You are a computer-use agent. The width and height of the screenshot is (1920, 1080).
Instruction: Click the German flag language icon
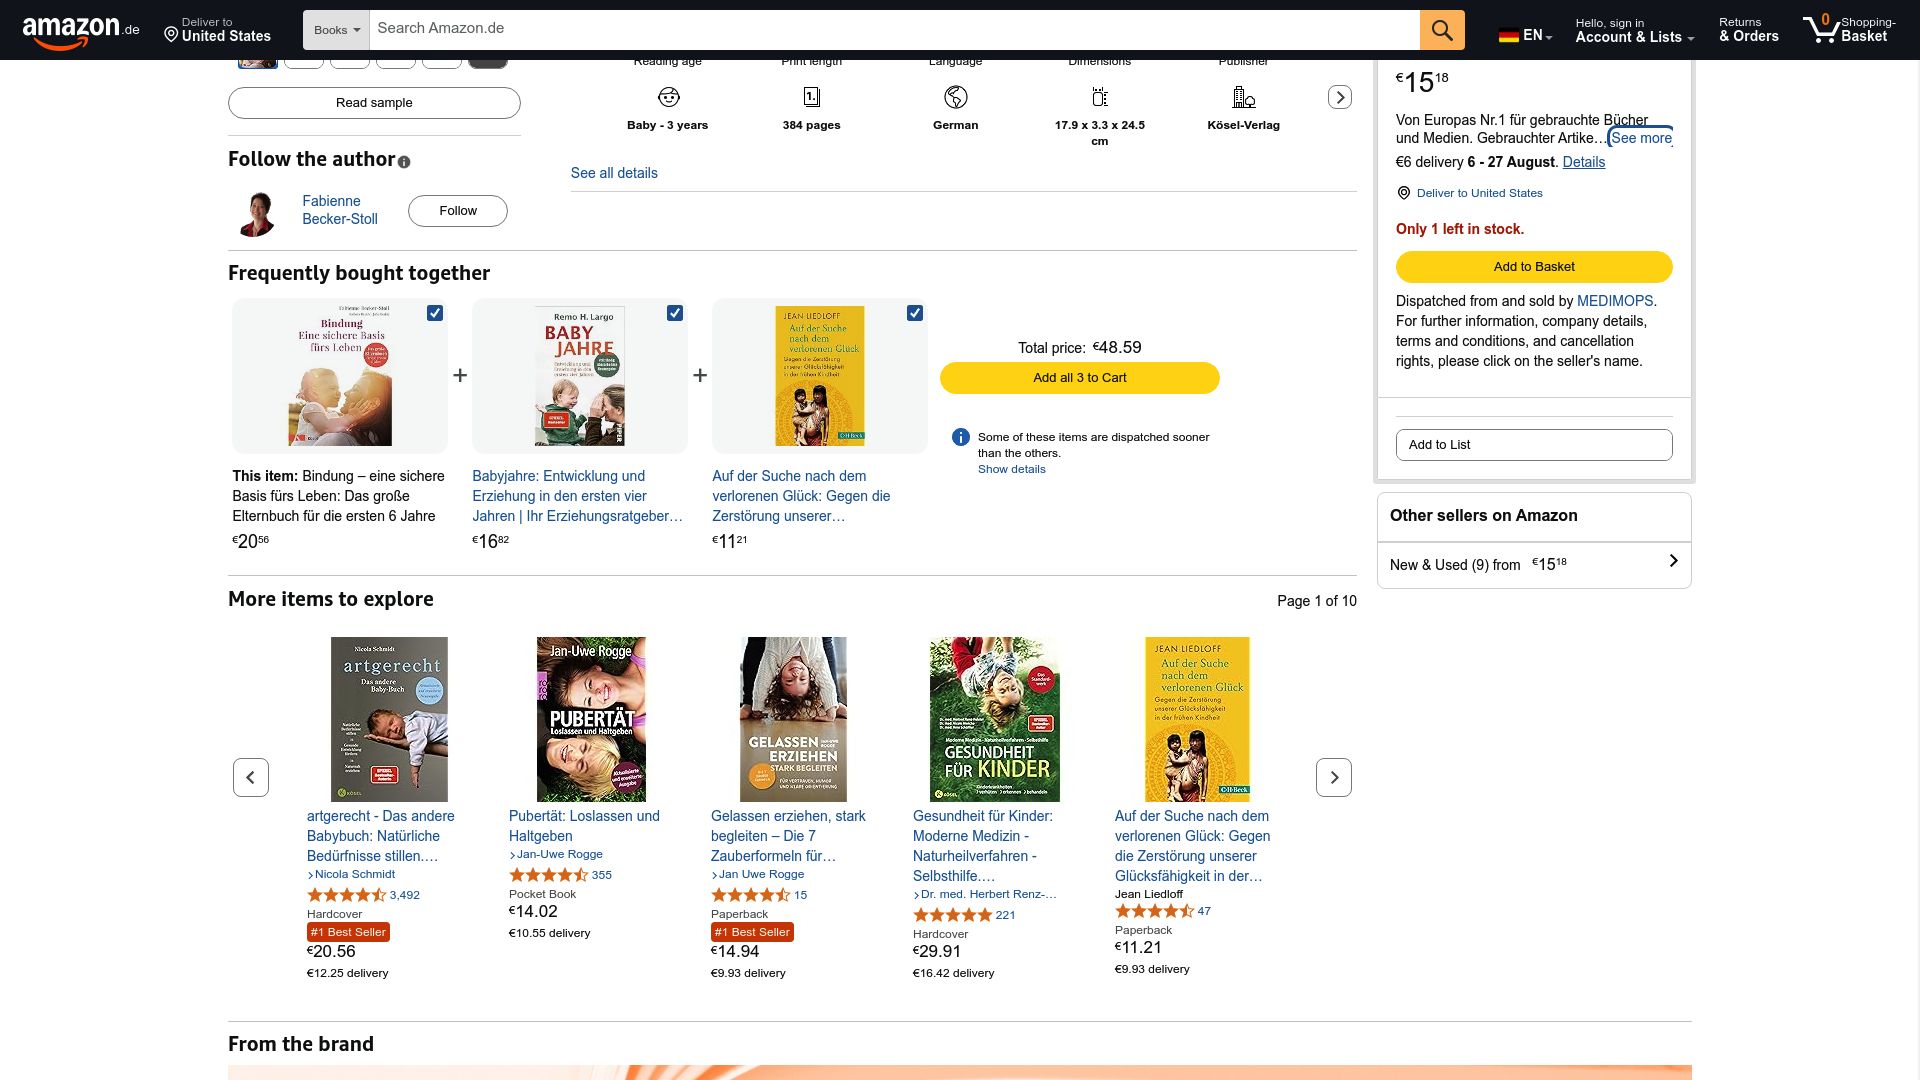(x=1508, y=36)
